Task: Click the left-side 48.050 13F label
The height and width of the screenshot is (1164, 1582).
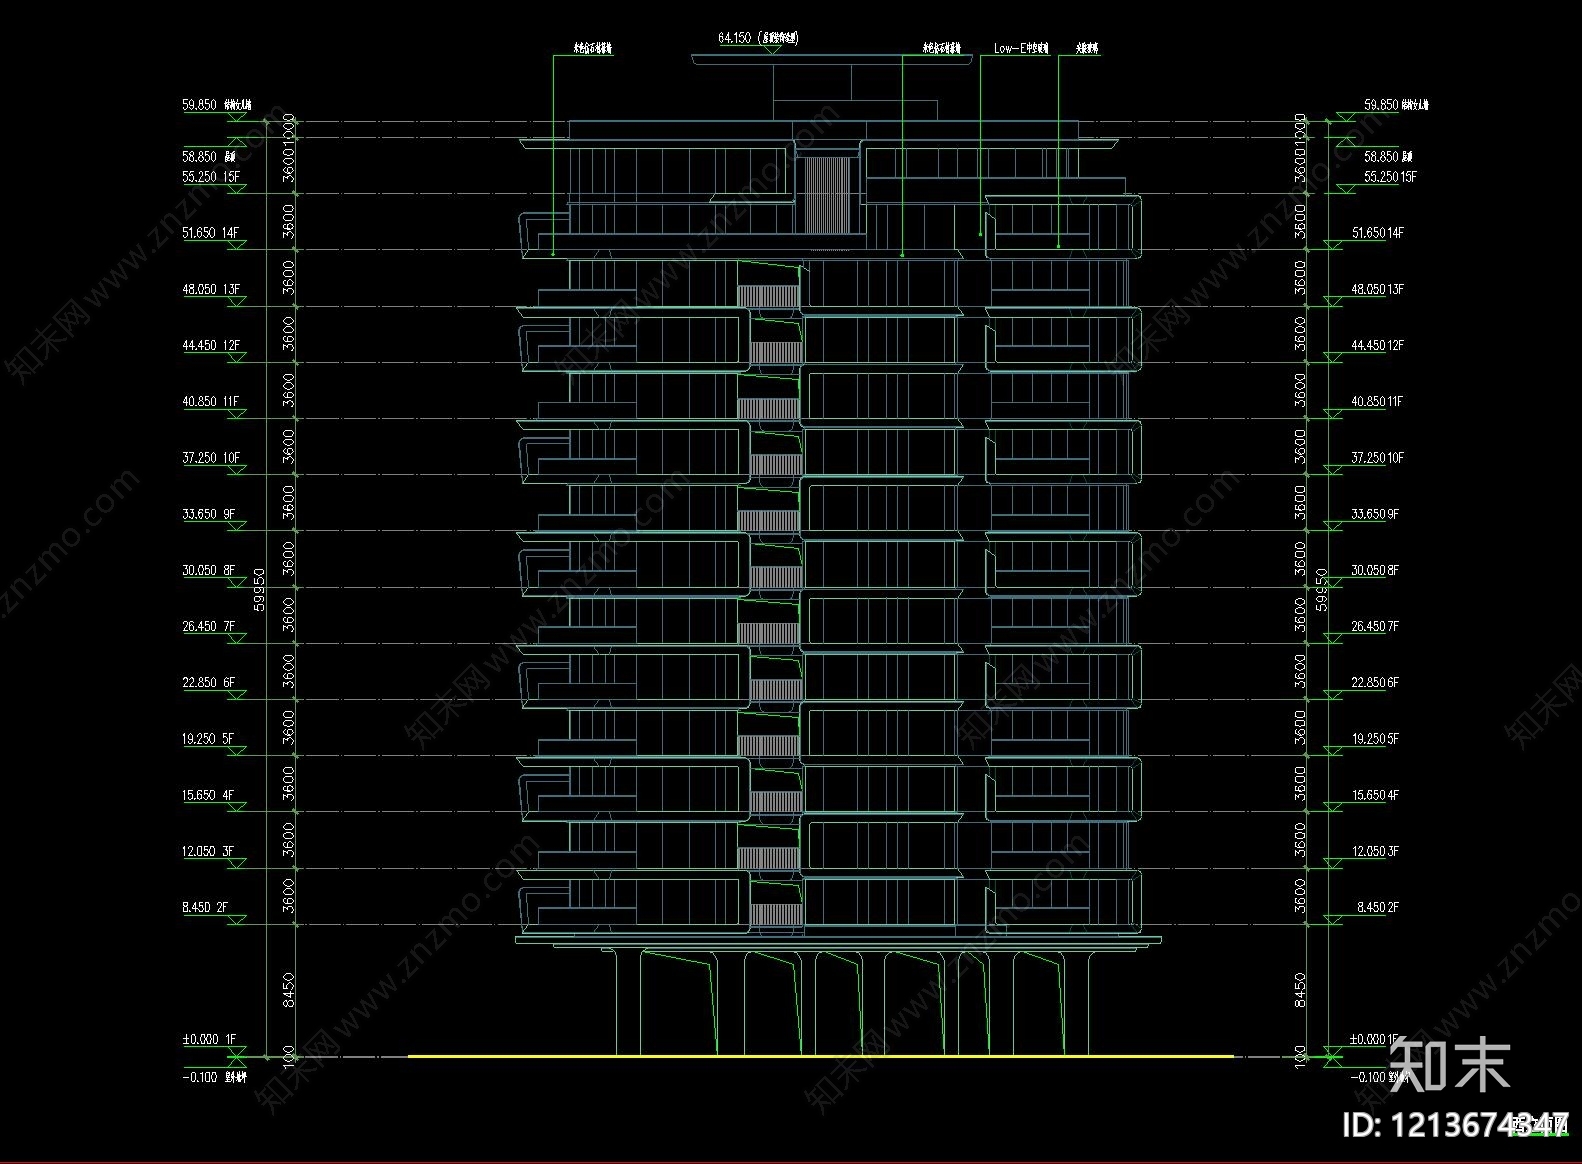Action: tap(211, 289)
